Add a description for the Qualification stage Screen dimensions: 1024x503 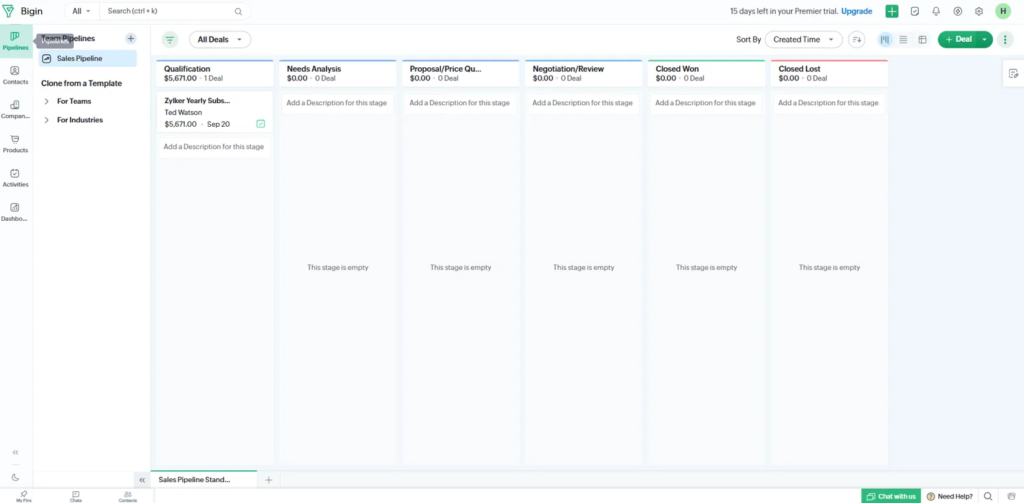(x=214, y=147)
